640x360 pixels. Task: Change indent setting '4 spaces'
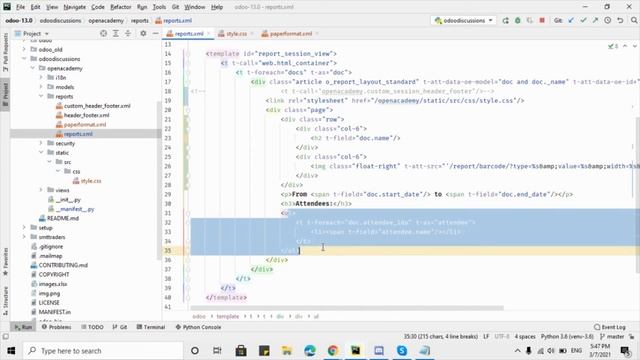(x=525, y=337)
